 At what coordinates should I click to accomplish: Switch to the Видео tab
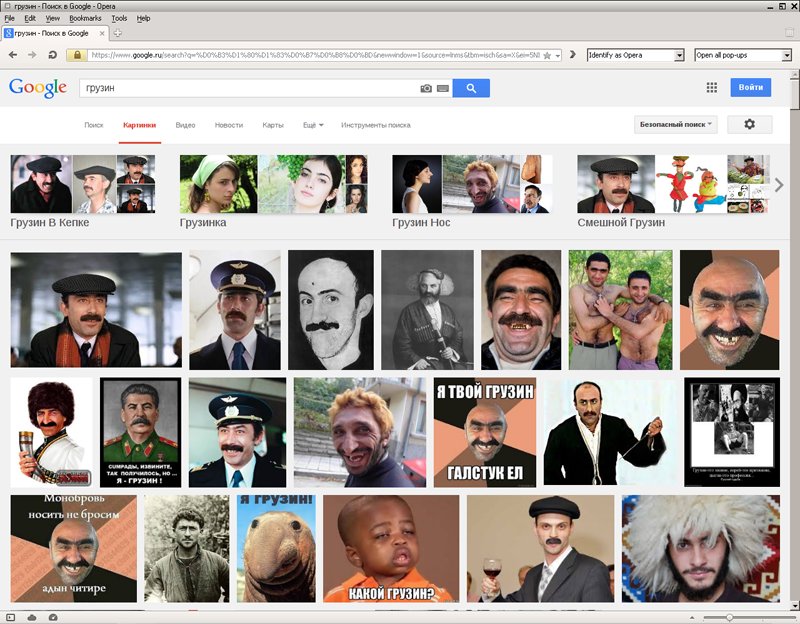[185, 125]
